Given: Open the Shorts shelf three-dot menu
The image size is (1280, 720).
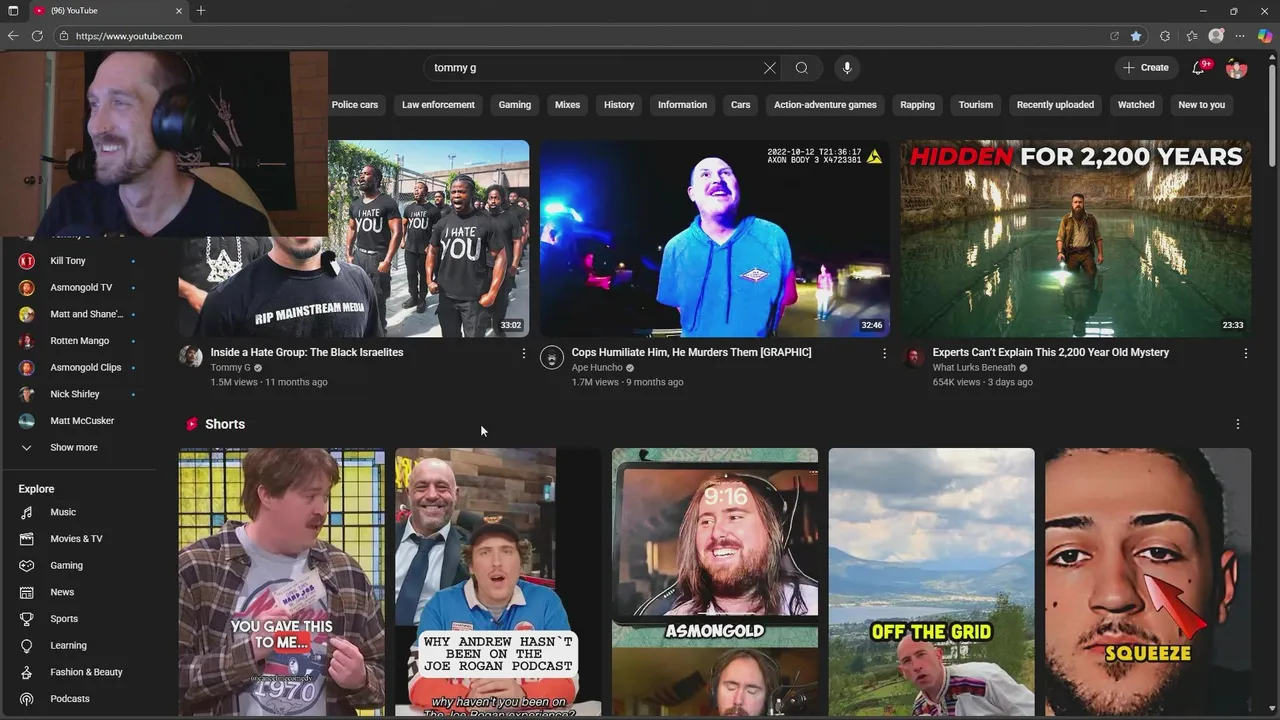Looking at the screenshot, I should (x=1237, y=424).
